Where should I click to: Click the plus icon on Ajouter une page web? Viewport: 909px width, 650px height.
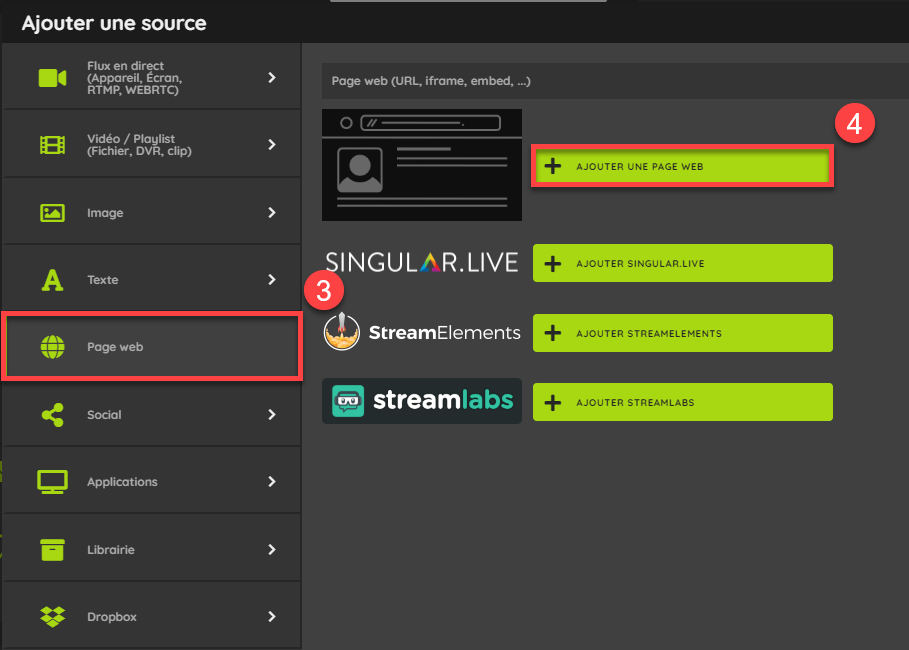(x=552, y=166)
